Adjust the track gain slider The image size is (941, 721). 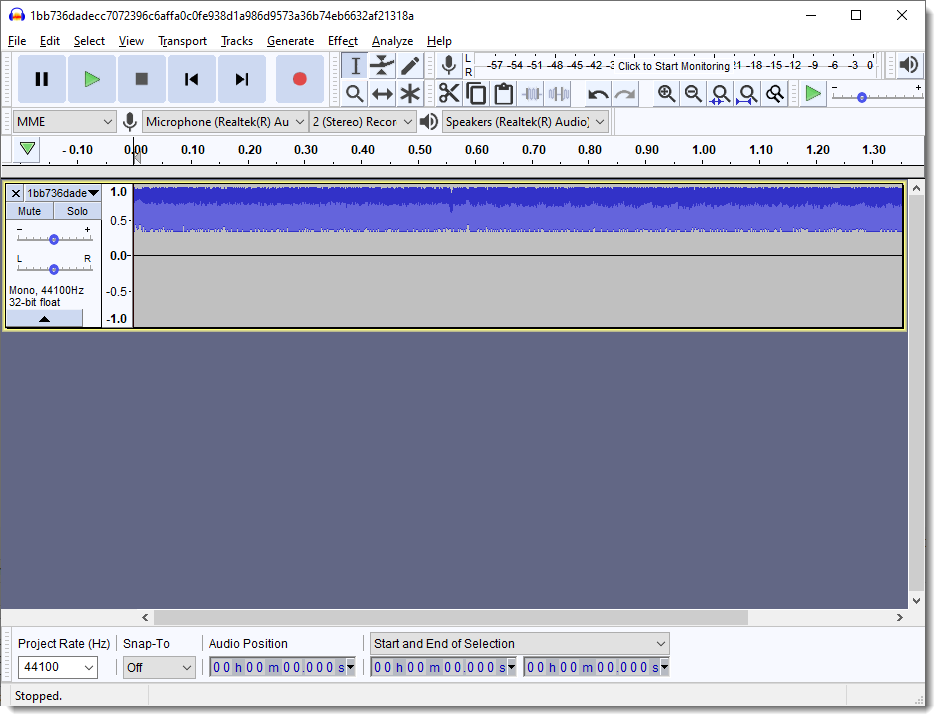tap(54, 238)
